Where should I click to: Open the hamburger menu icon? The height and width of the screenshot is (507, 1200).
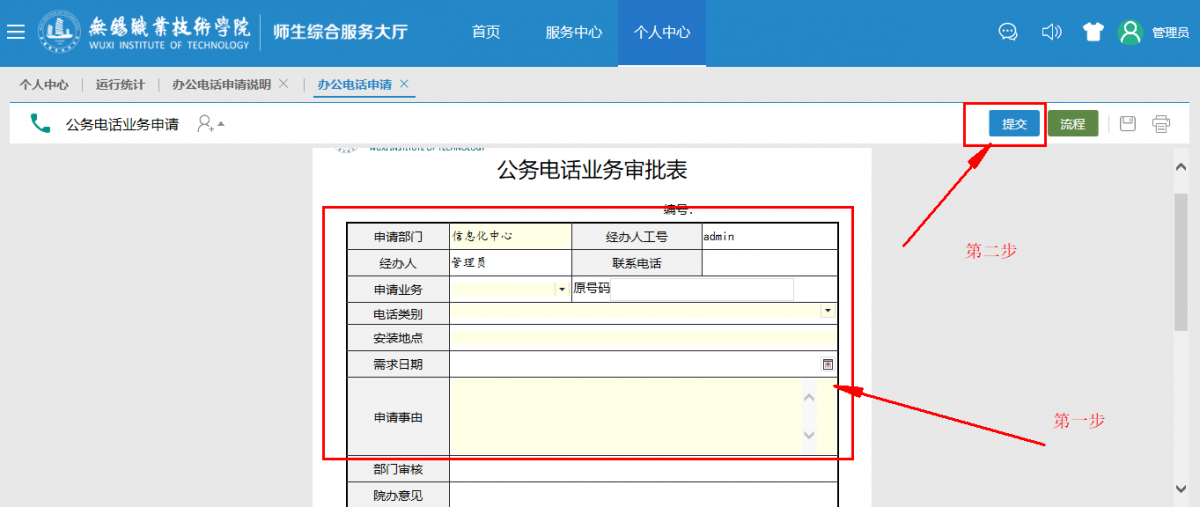15,32
